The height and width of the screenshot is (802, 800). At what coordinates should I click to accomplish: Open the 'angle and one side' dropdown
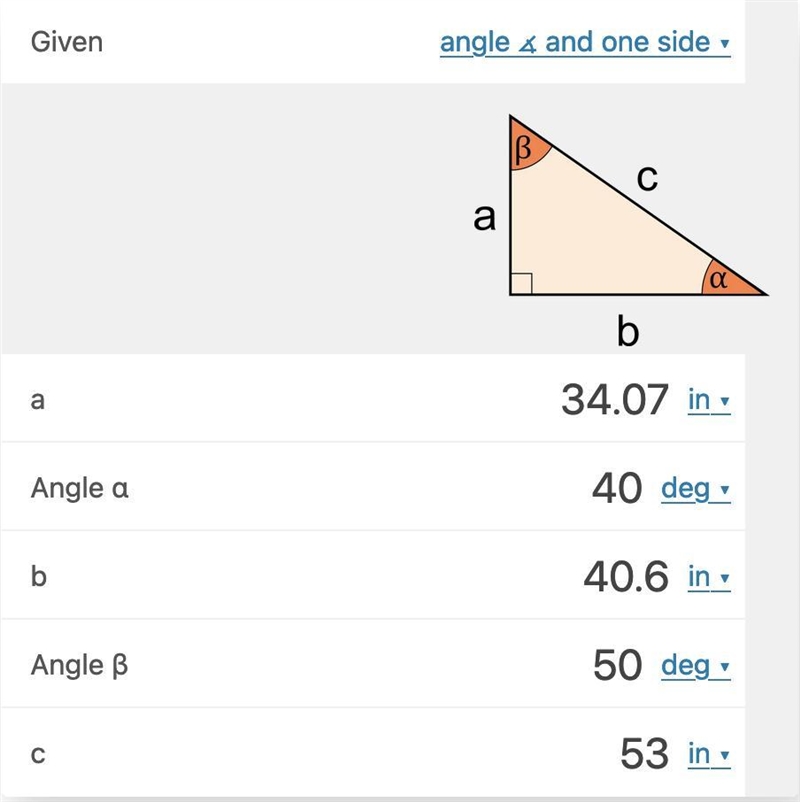pos(585,43)
